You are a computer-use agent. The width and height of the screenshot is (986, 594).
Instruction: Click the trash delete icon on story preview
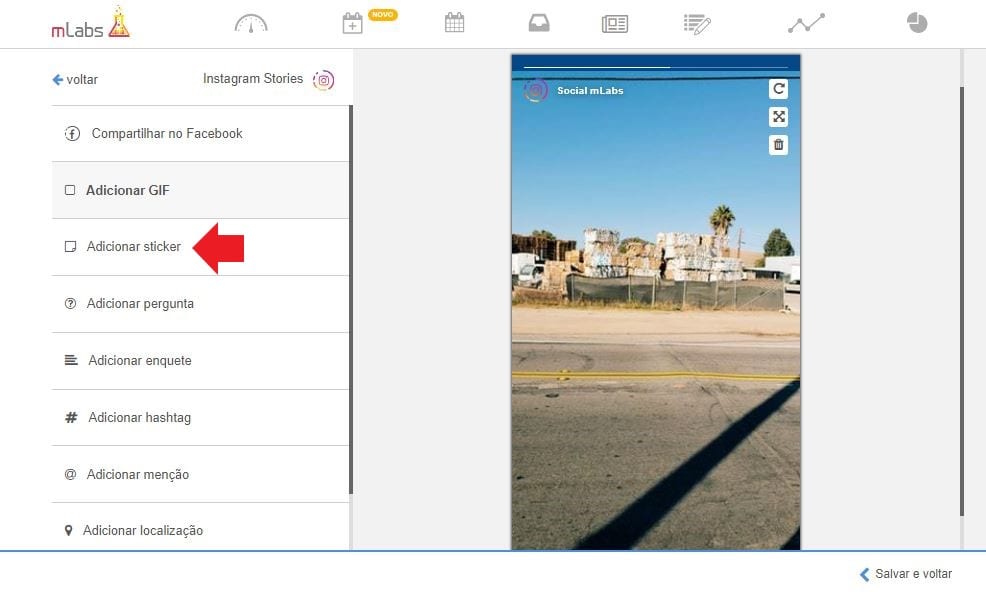778,145
